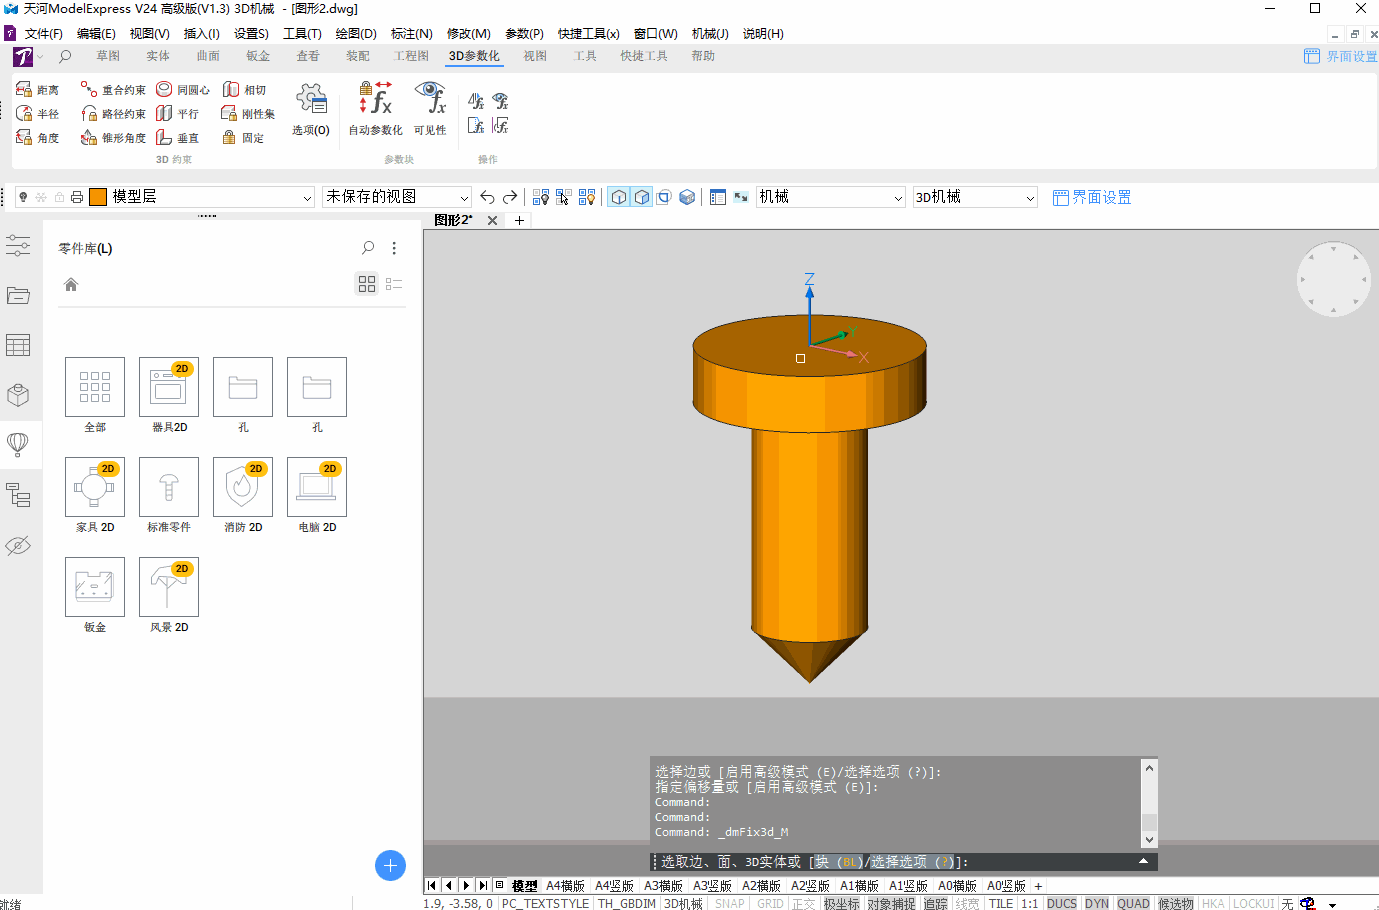1379x910 pixels.
Task: Toggle 极坐标 (polar) in status bar
Action: point(841,903)
